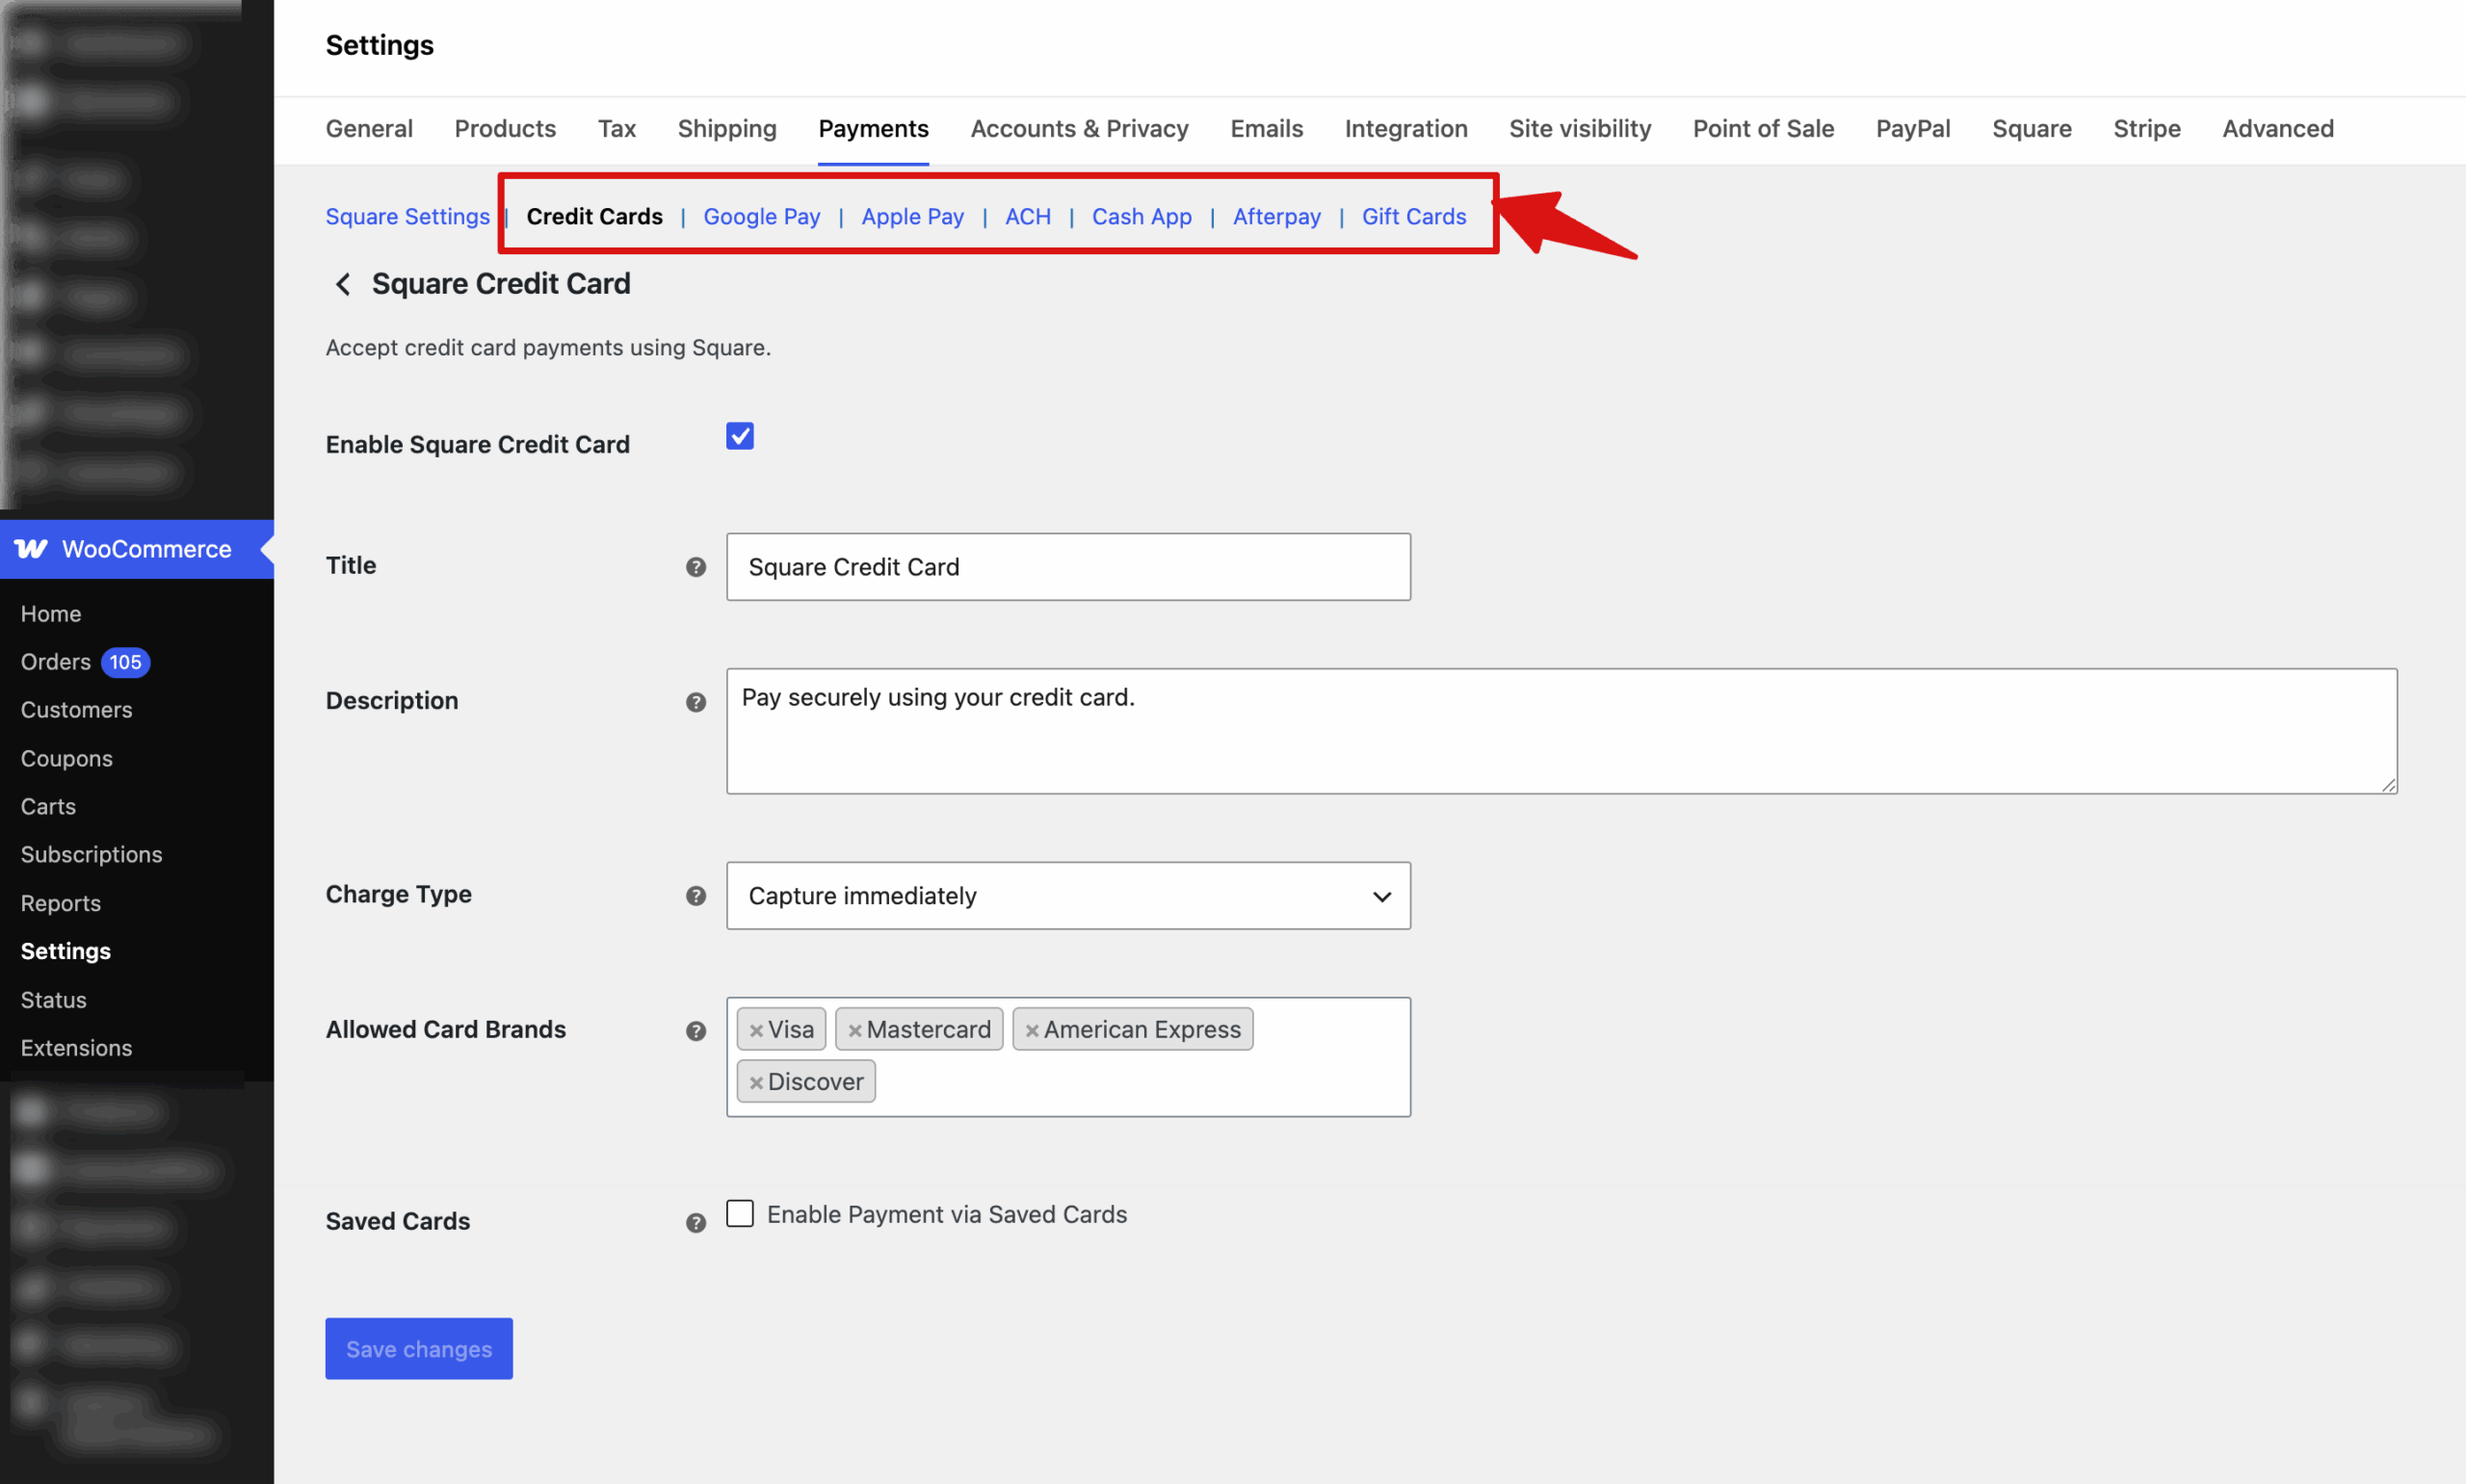The image size is (2466, 1484).
Task: Open the Square settings tab
Action: pos(2031,129)
